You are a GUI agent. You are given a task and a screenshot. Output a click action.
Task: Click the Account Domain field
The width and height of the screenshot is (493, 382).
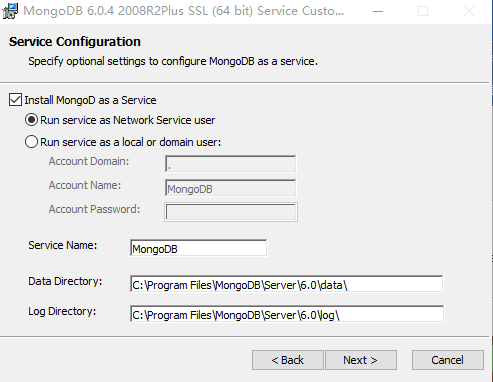pos(230,164)
